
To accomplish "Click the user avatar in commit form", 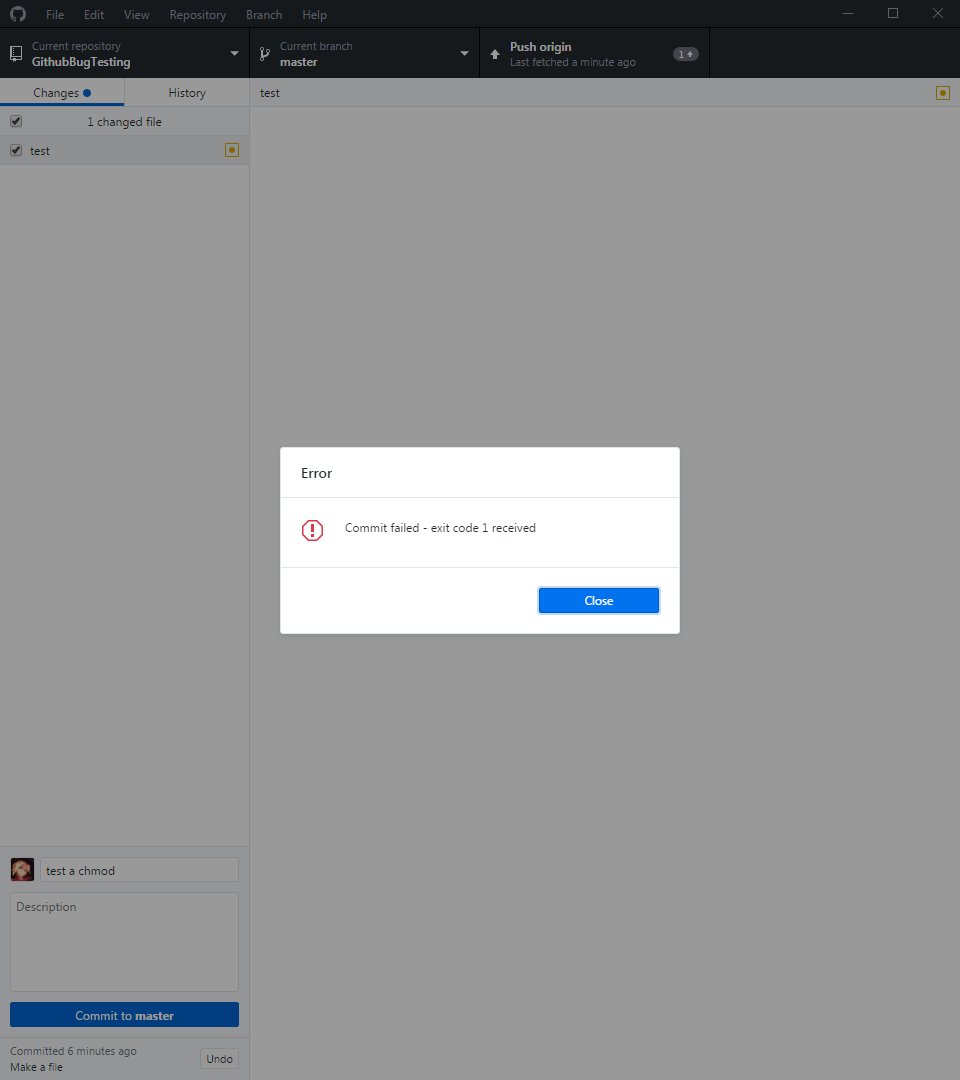I will [22, 869].
